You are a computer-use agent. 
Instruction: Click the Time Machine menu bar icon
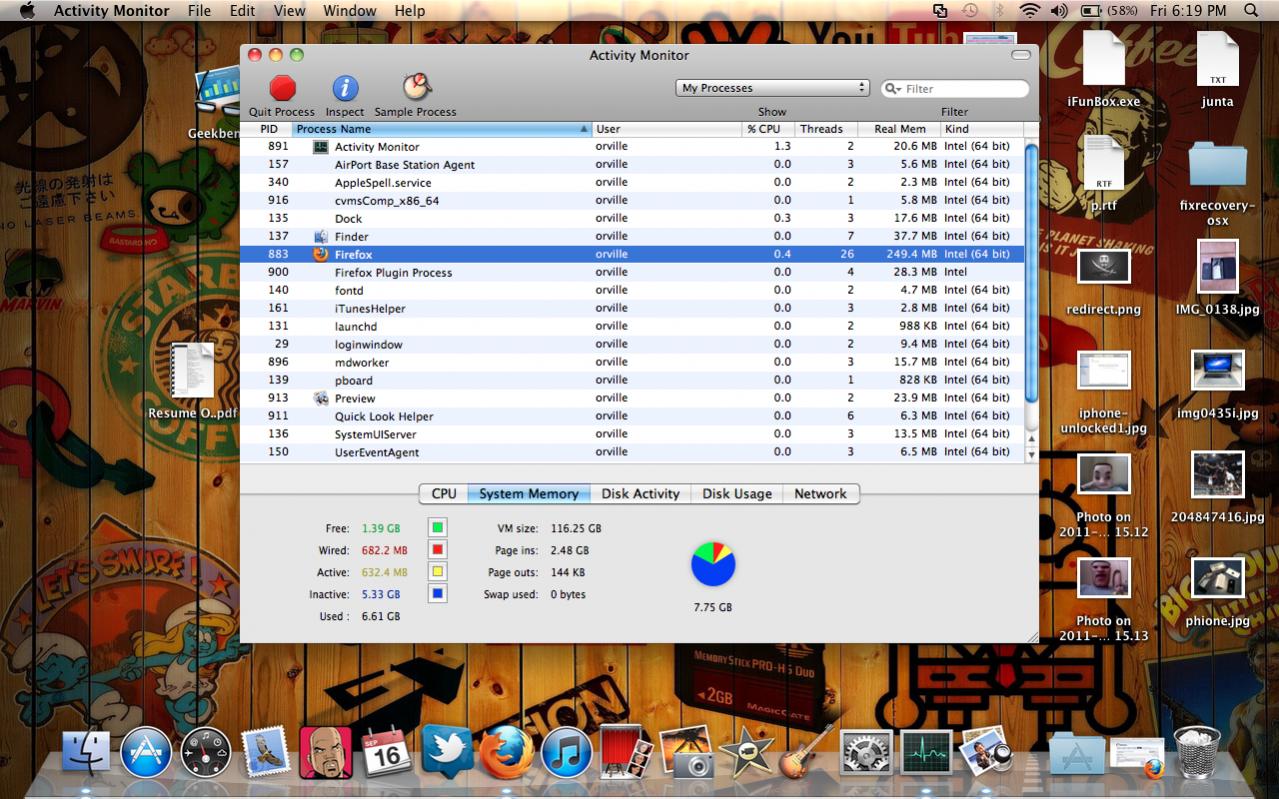tap(969, 11)
